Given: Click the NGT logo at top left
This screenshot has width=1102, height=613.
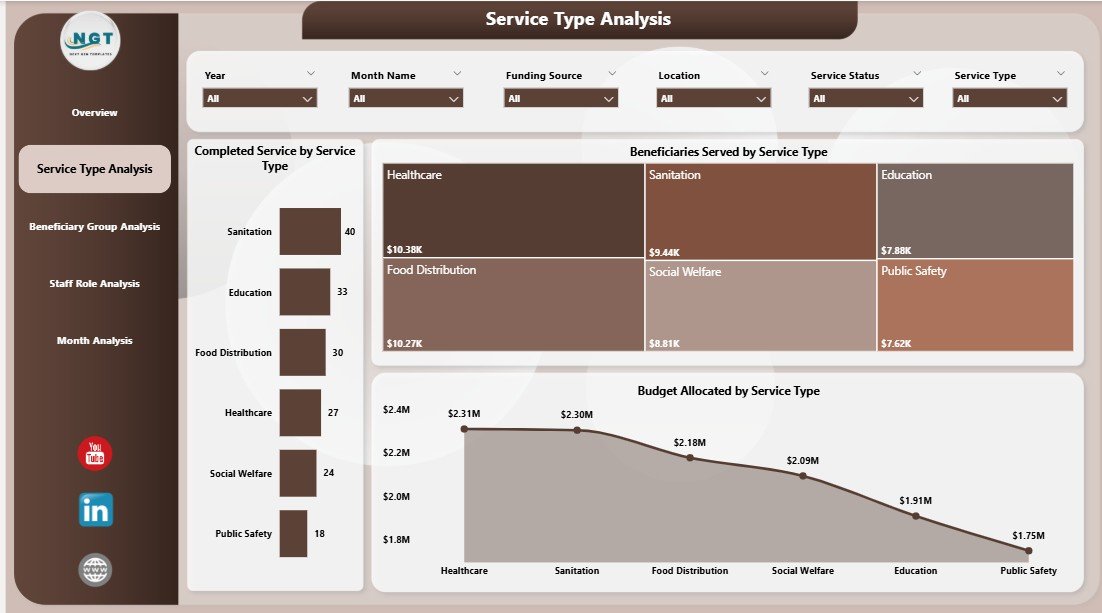Looking at the screenshot, I should point(91,41).
